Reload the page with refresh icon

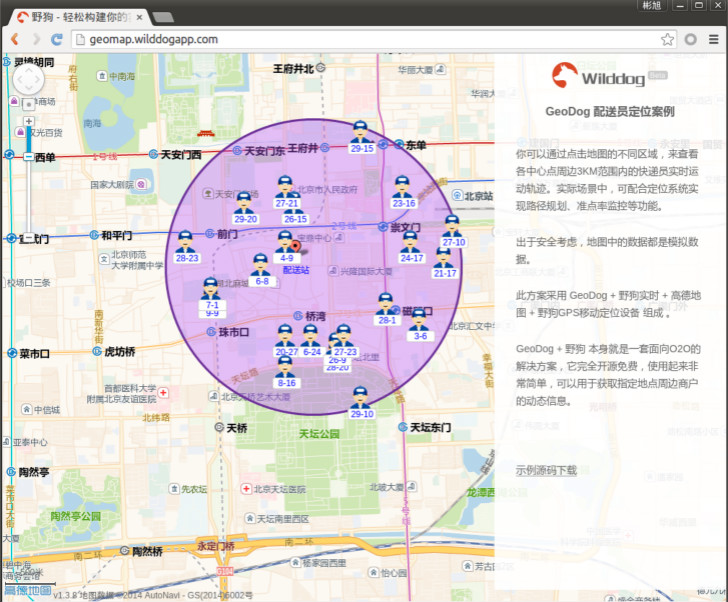[x=57, y=39]
